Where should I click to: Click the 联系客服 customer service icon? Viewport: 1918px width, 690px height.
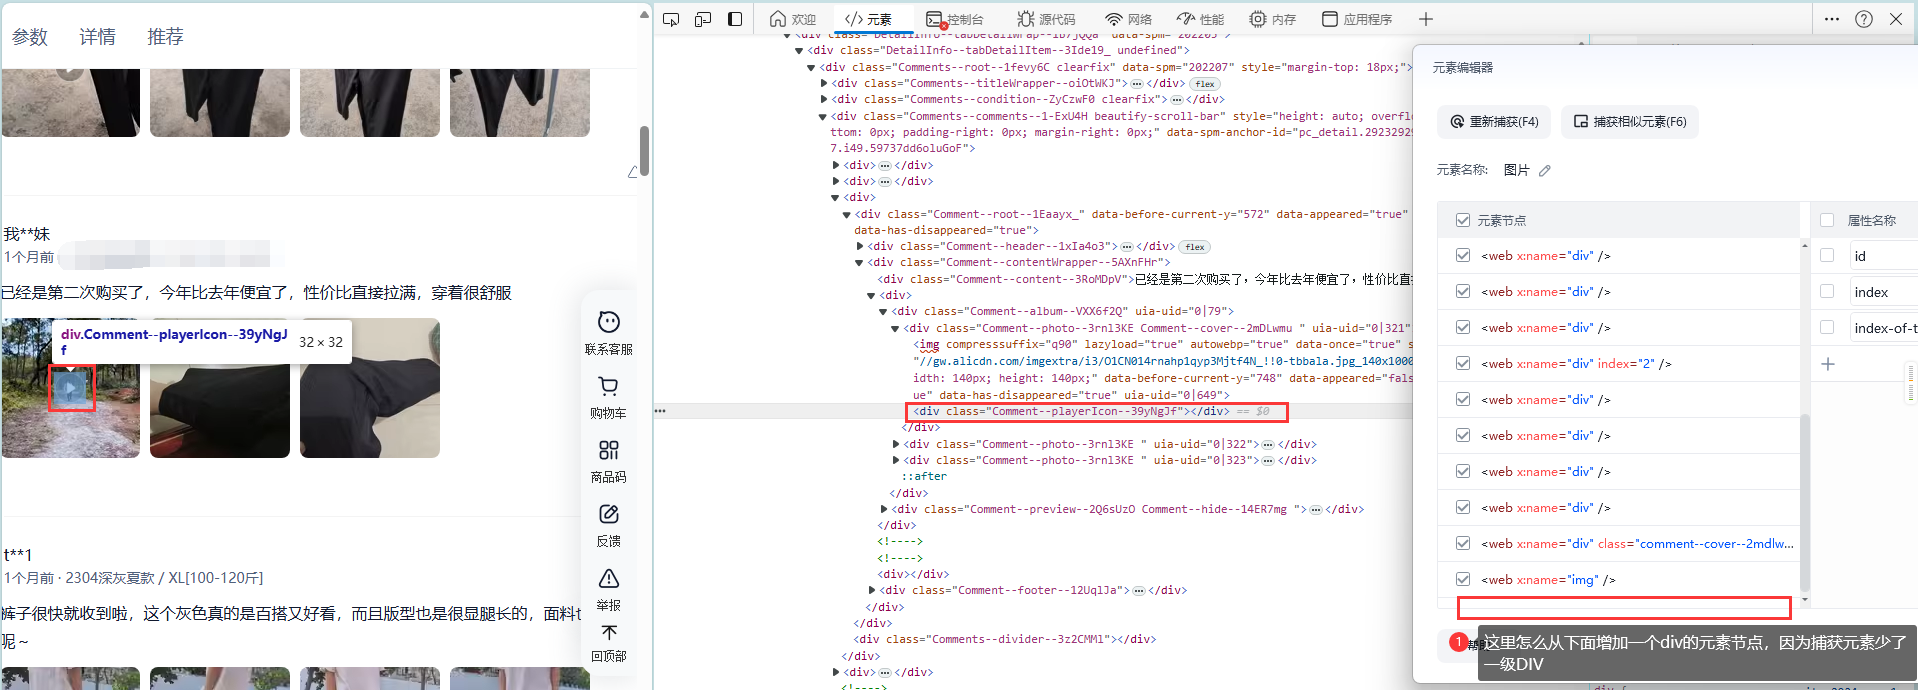click(608, 322)
